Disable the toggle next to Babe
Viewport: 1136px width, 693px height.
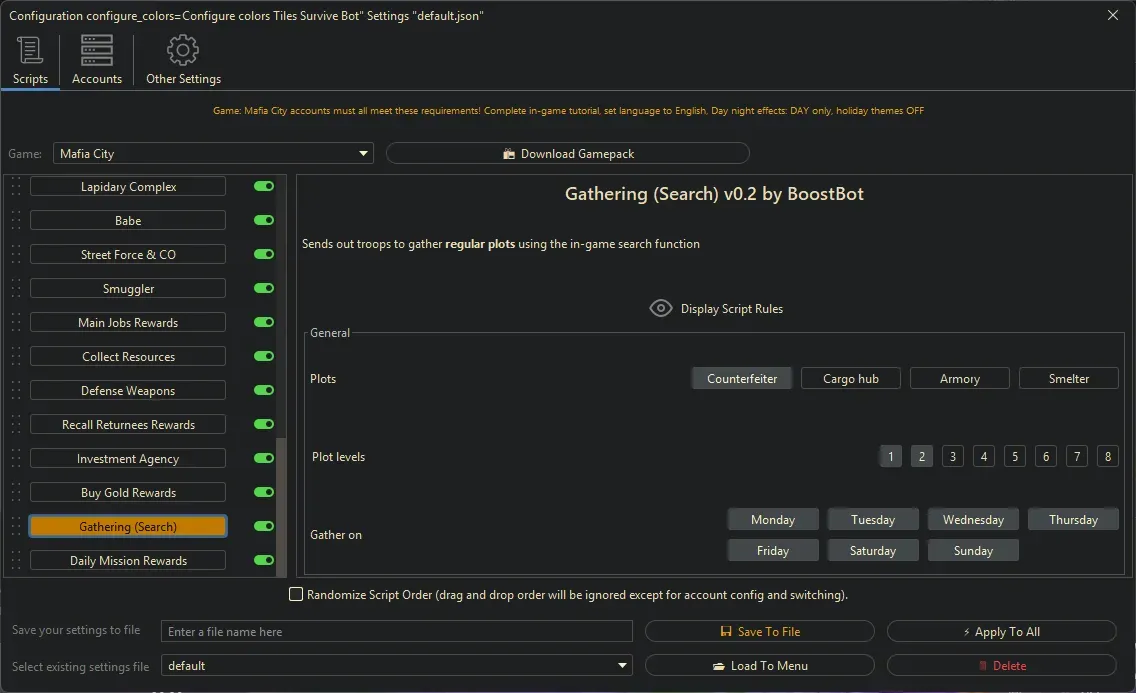pos(262,220)
